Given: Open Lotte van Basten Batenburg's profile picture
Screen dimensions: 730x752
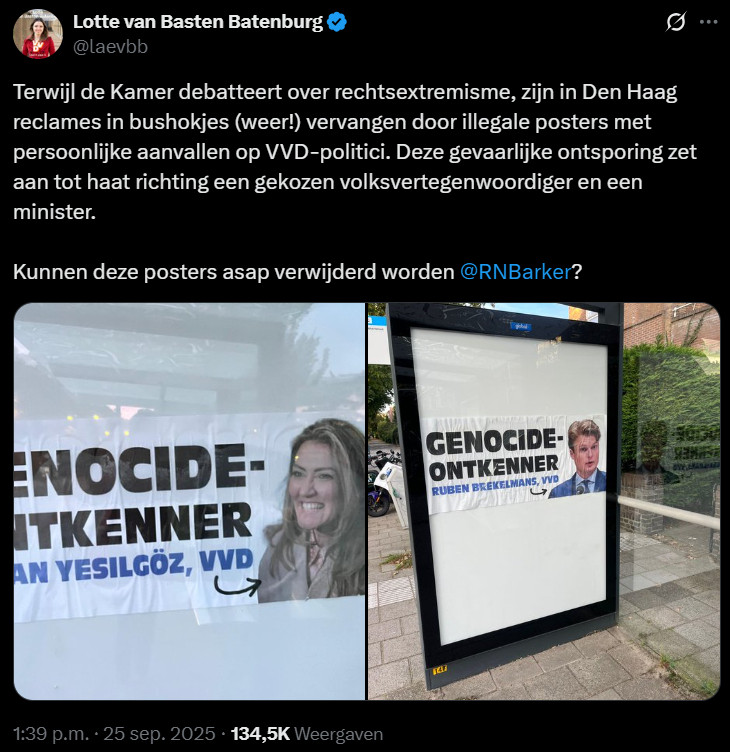Looking at the screenshot, I should (38, 34).
